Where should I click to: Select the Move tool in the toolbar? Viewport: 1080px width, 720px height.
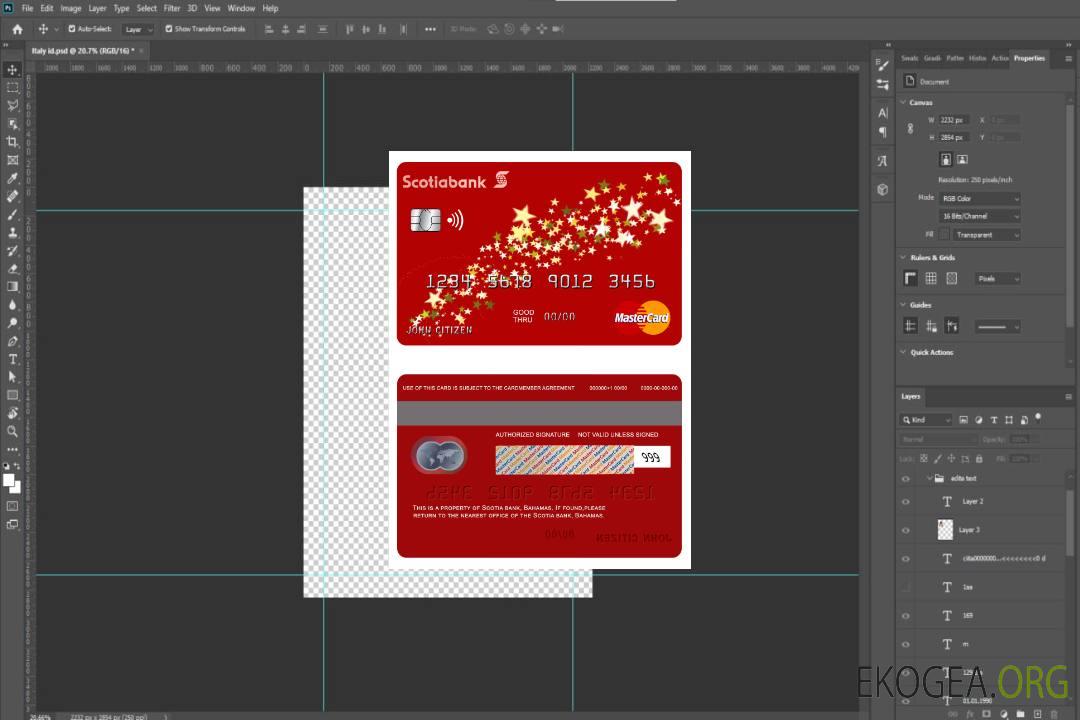tap(13, 70)
